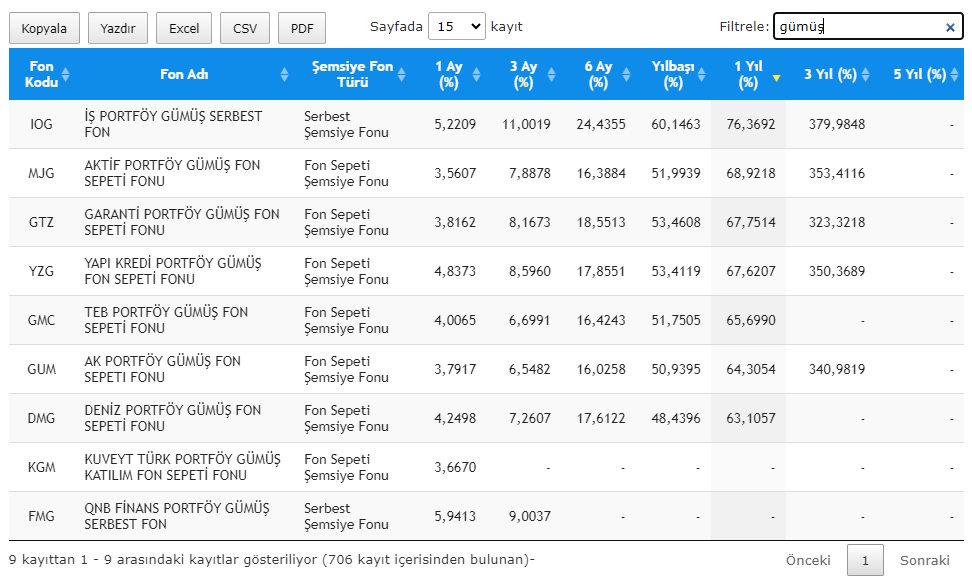
Task: Click DENİZ PORTFÖY GÜMÜŞ FON SEPETİ FONU
Action: point(173,418)
